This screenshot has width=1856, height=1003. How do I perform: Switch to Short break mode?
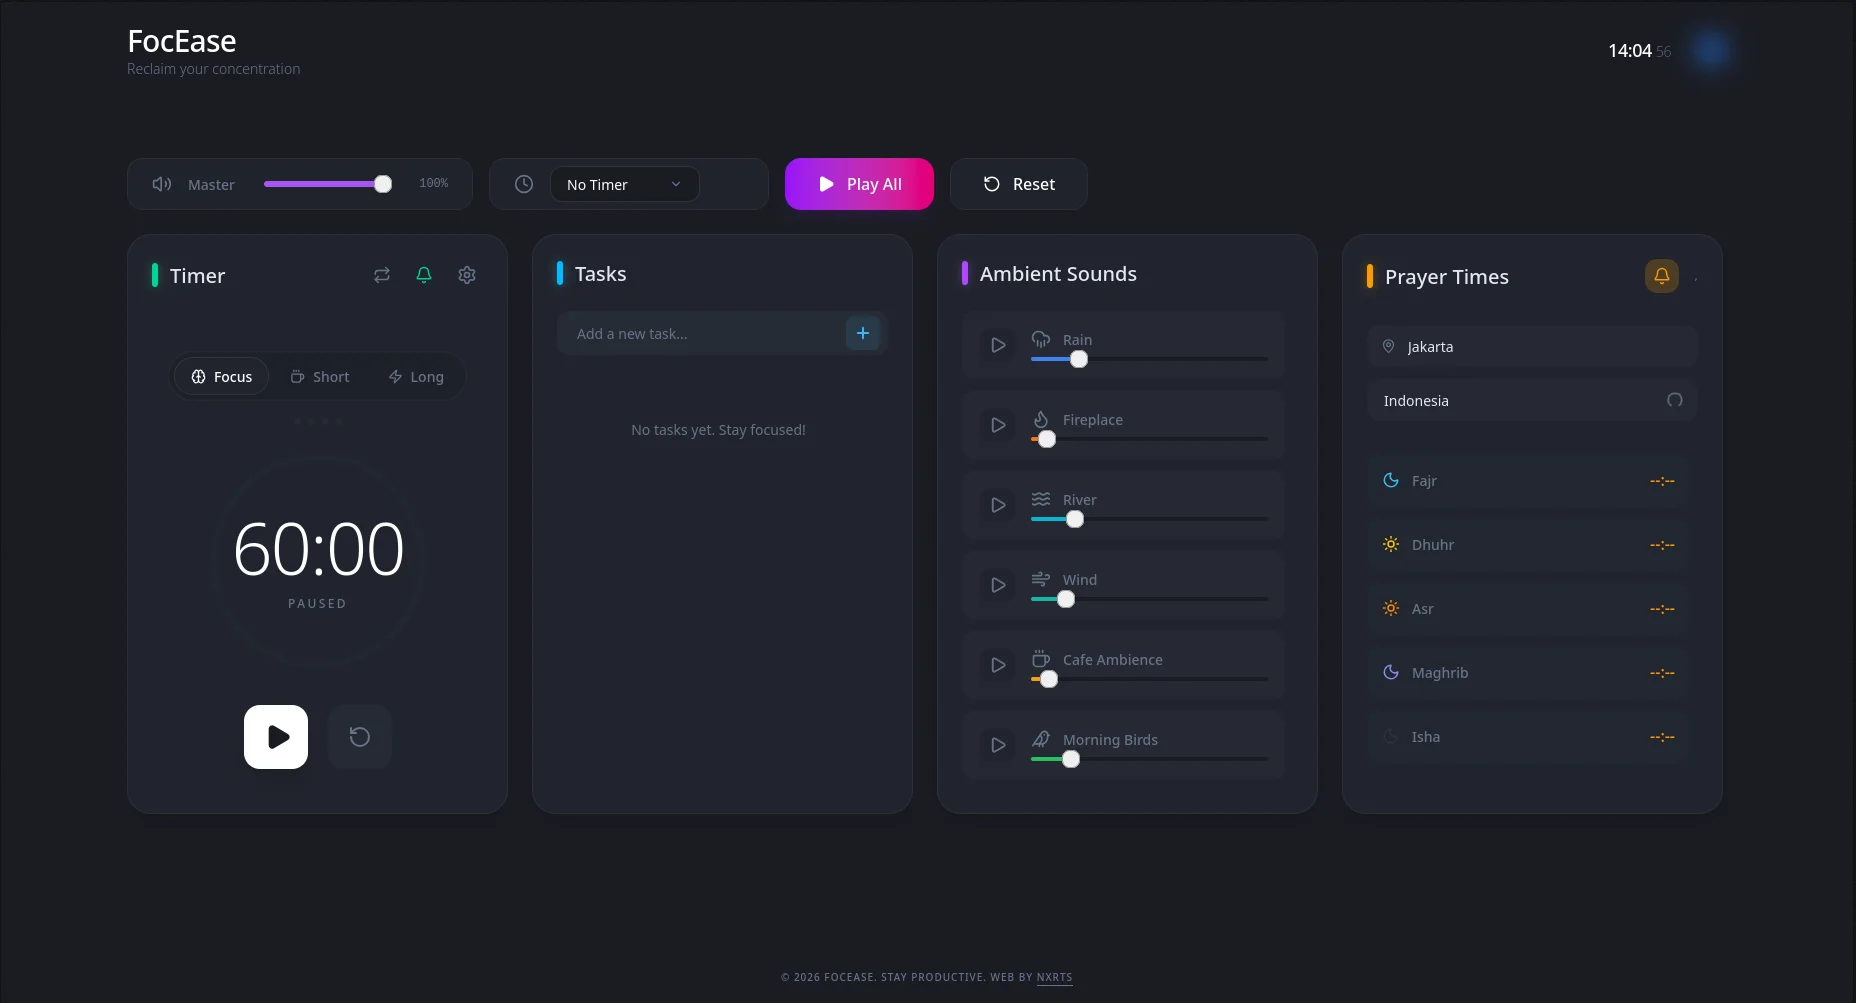coord(320,376)
